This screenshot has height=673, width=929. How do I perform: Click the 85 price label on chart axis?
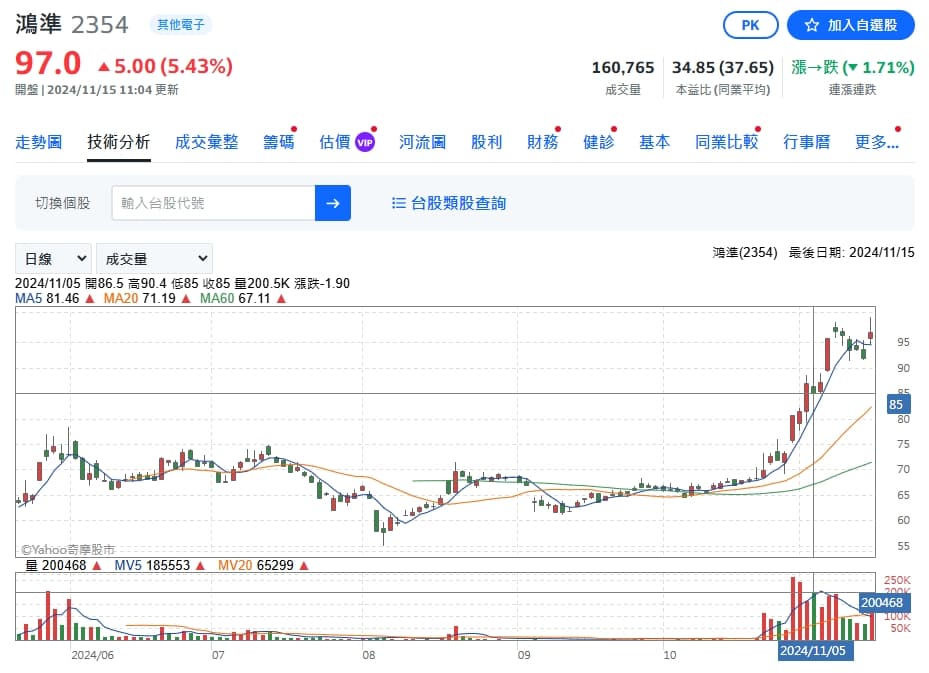pos(896,404)
